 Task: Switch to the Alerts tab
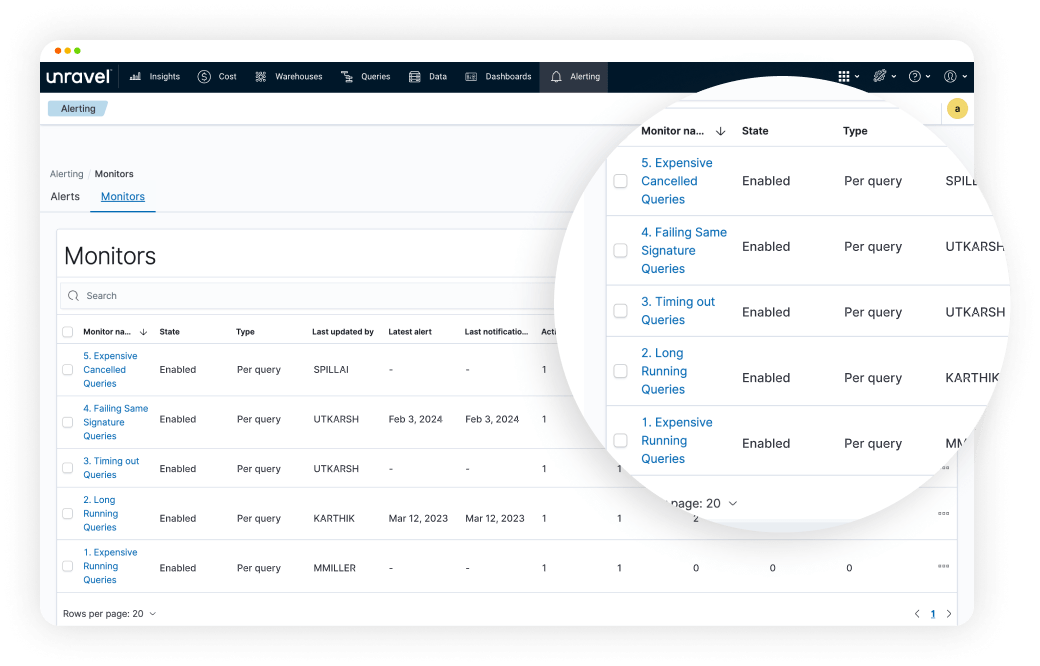coord(65,196)
